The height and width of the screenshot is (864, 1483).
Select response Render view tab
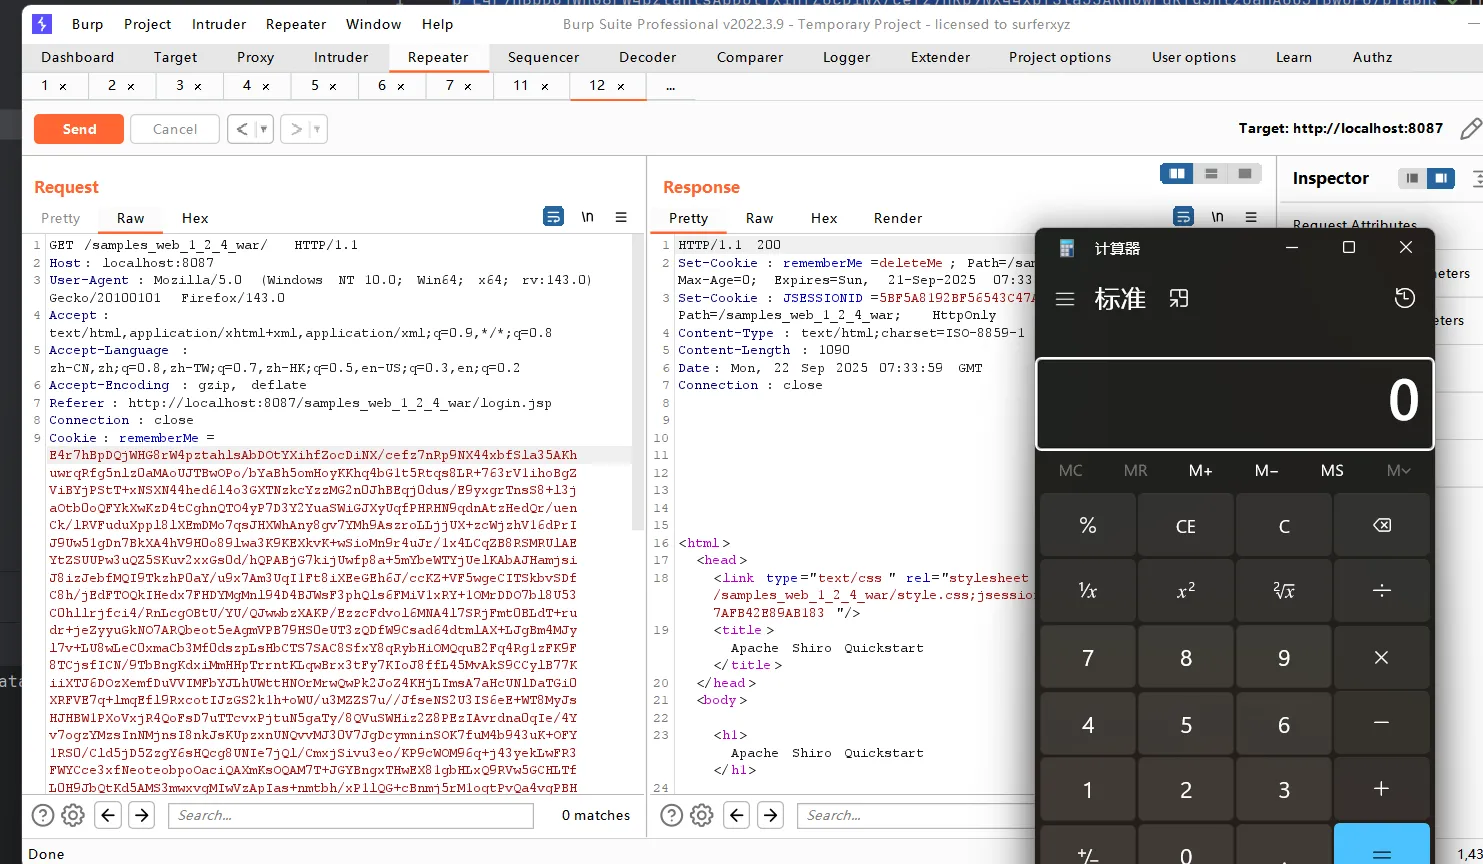click(x=897, y=218)
